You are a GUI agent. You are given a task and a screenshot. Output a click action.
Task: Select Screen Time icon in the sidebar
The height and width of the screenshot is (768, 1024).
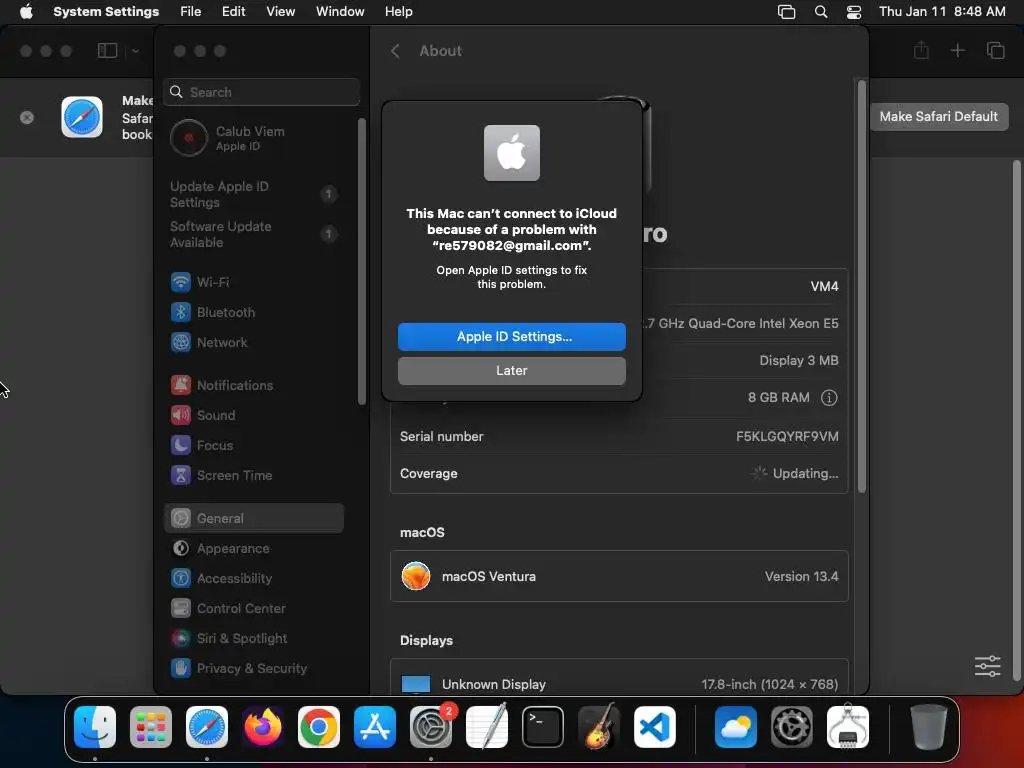point(181,475)
